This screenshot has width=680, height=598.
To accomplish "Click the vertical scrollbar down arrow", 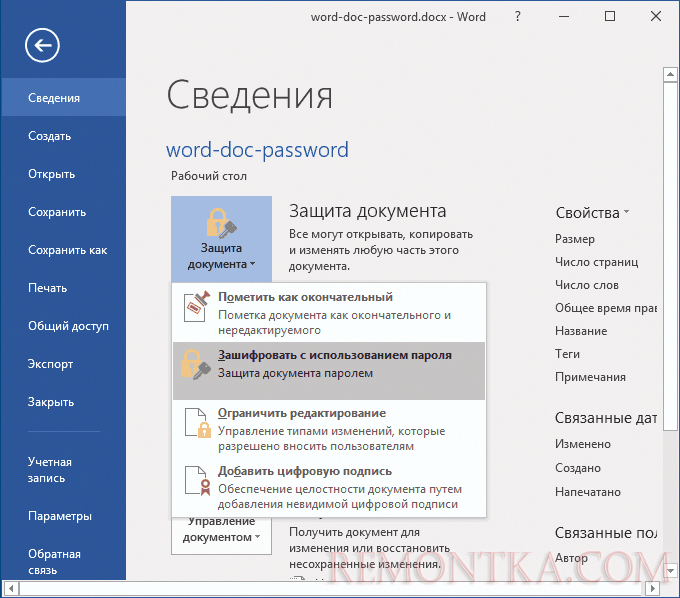I will tap(670, 571).
